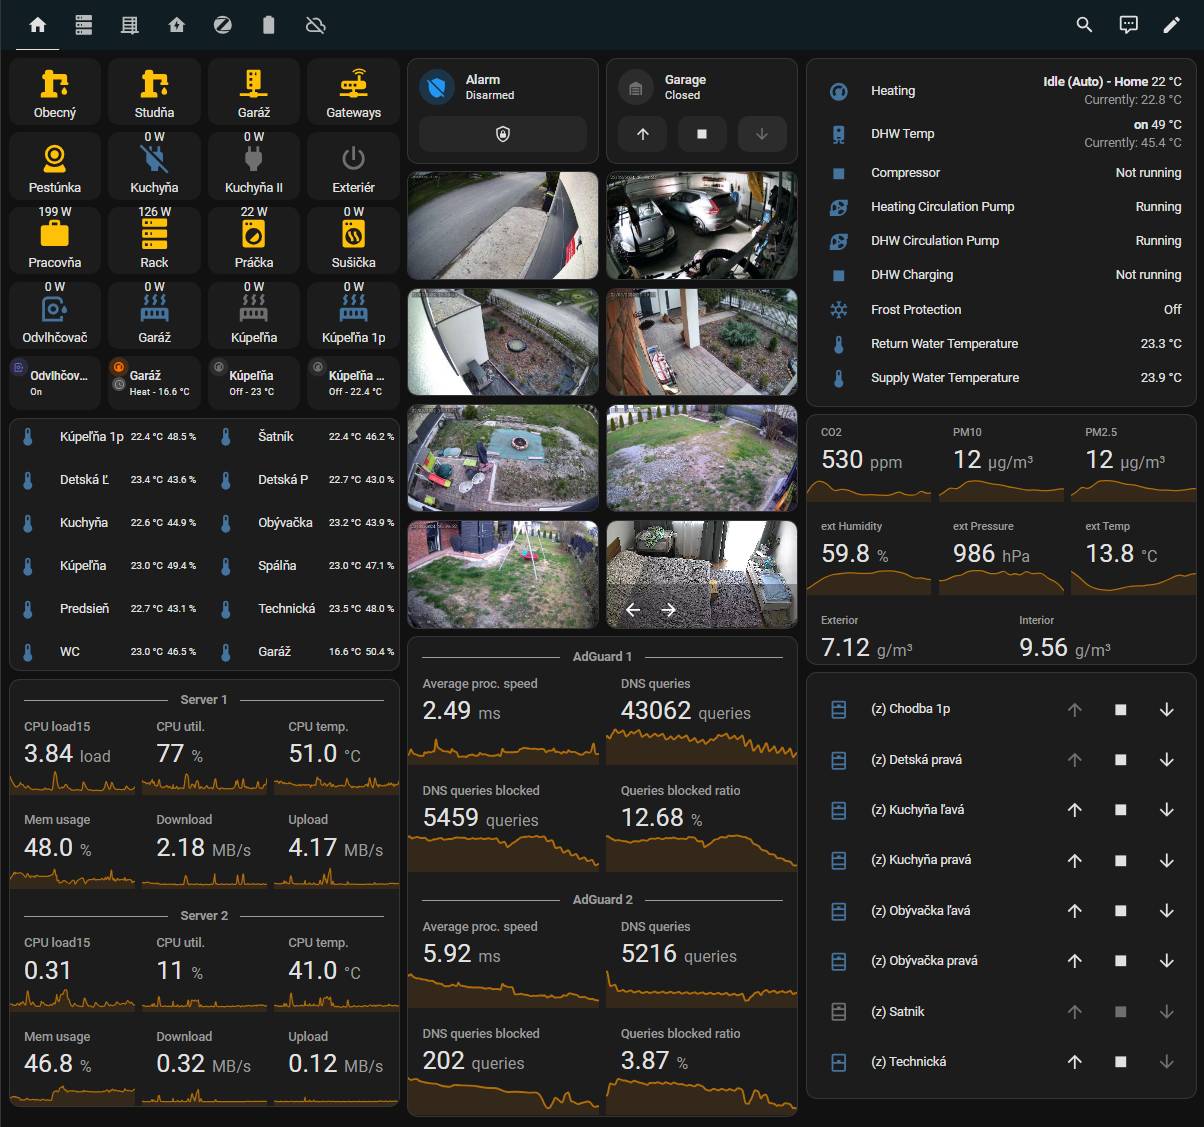This screenshot has height=1127, width=1204.
Task: Open the search icon in header
Action: point(1084,25)
